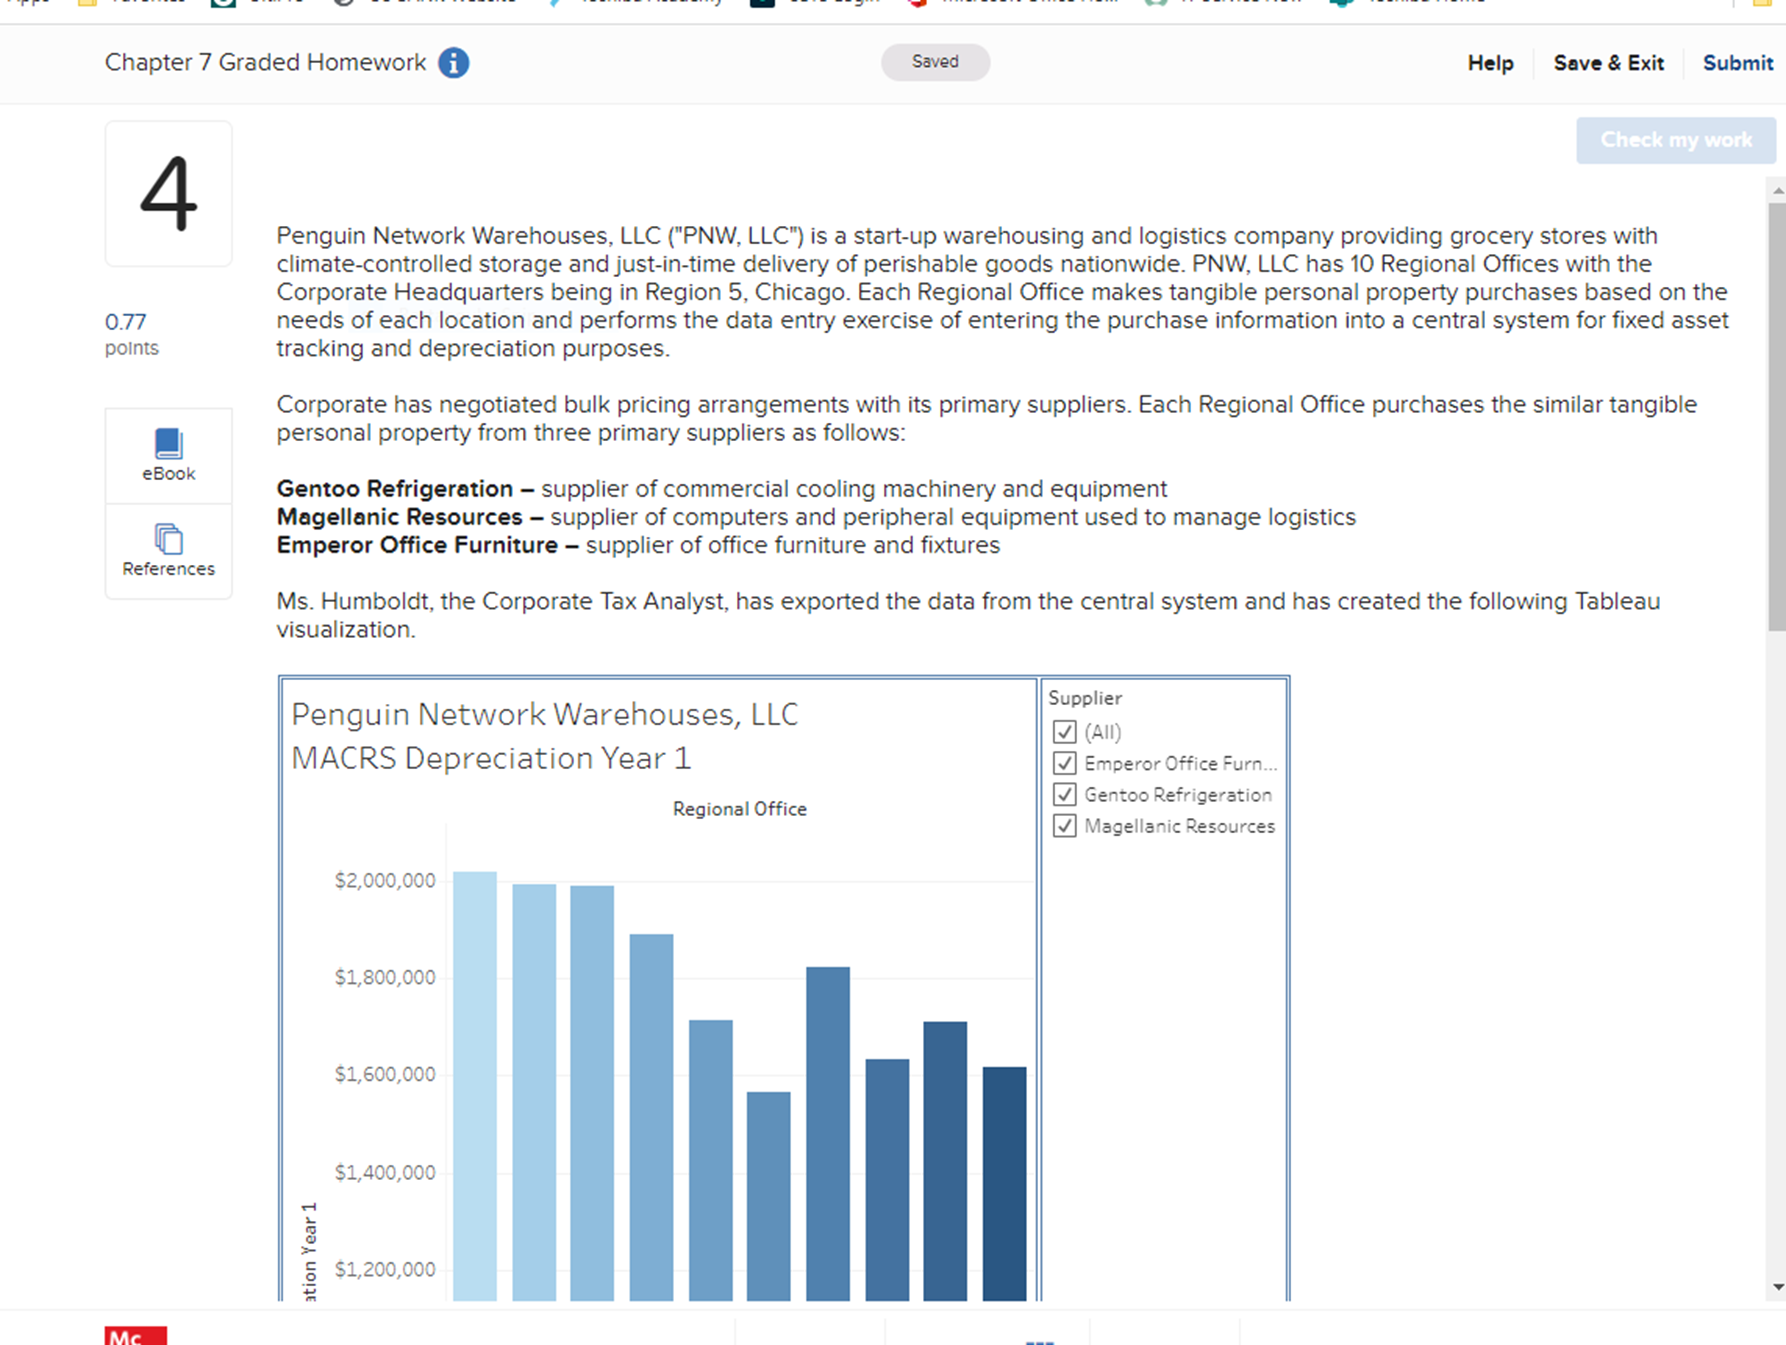Click the blue info icon beside homework title

(x=453, y=63)
